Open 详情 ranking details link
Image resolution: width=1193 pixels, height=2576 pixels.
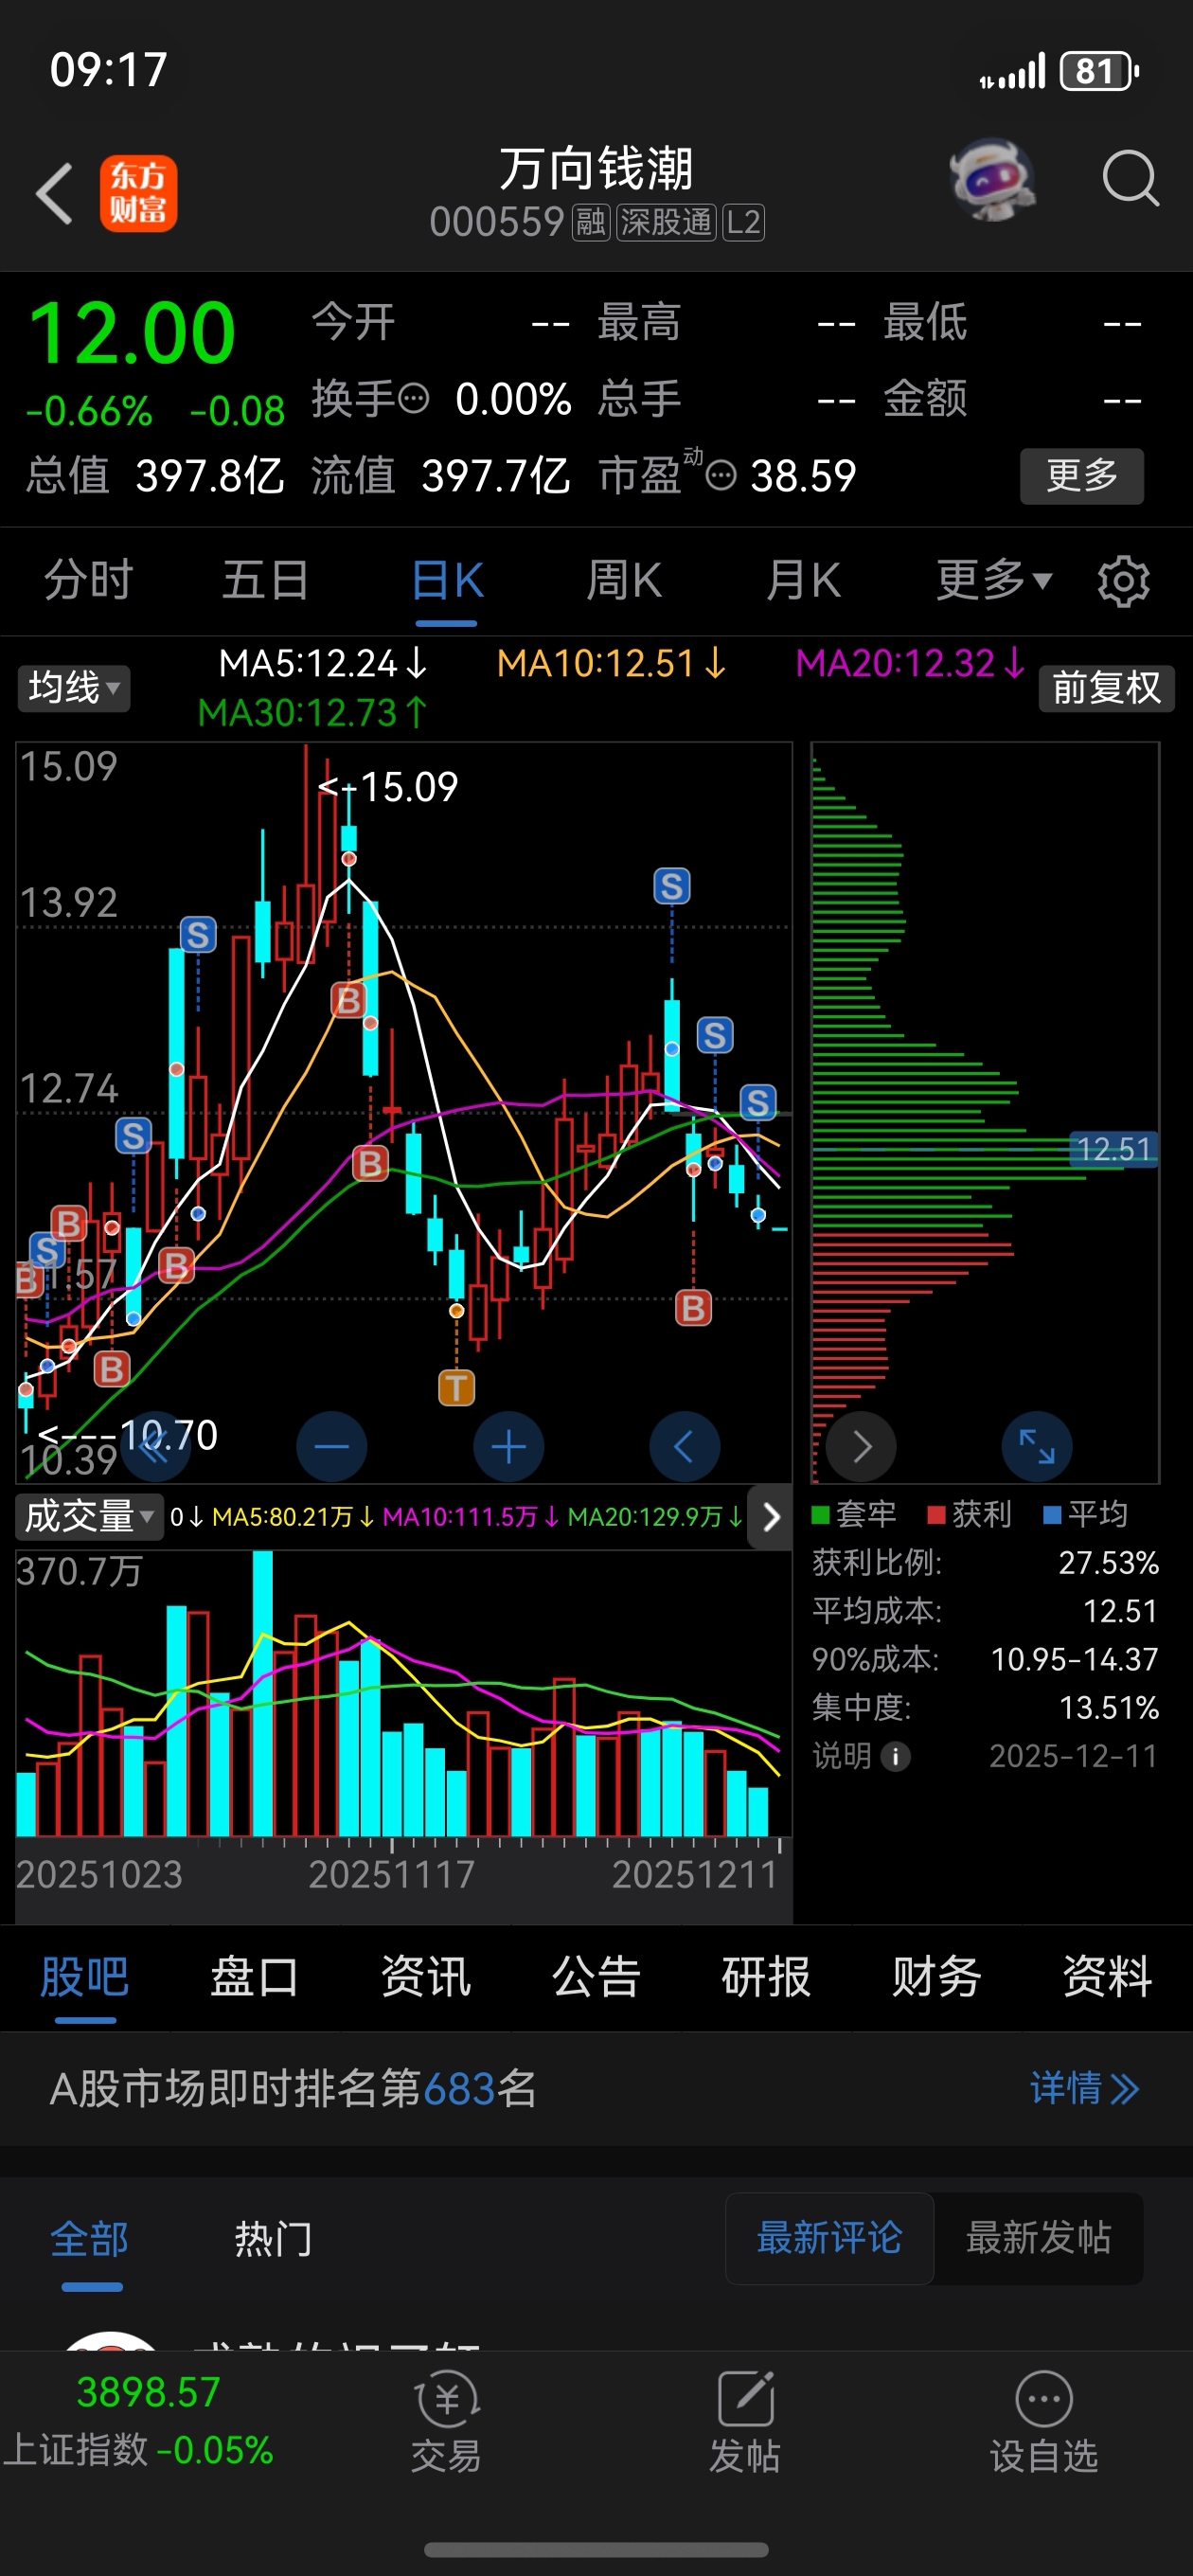(1085, 2088)
